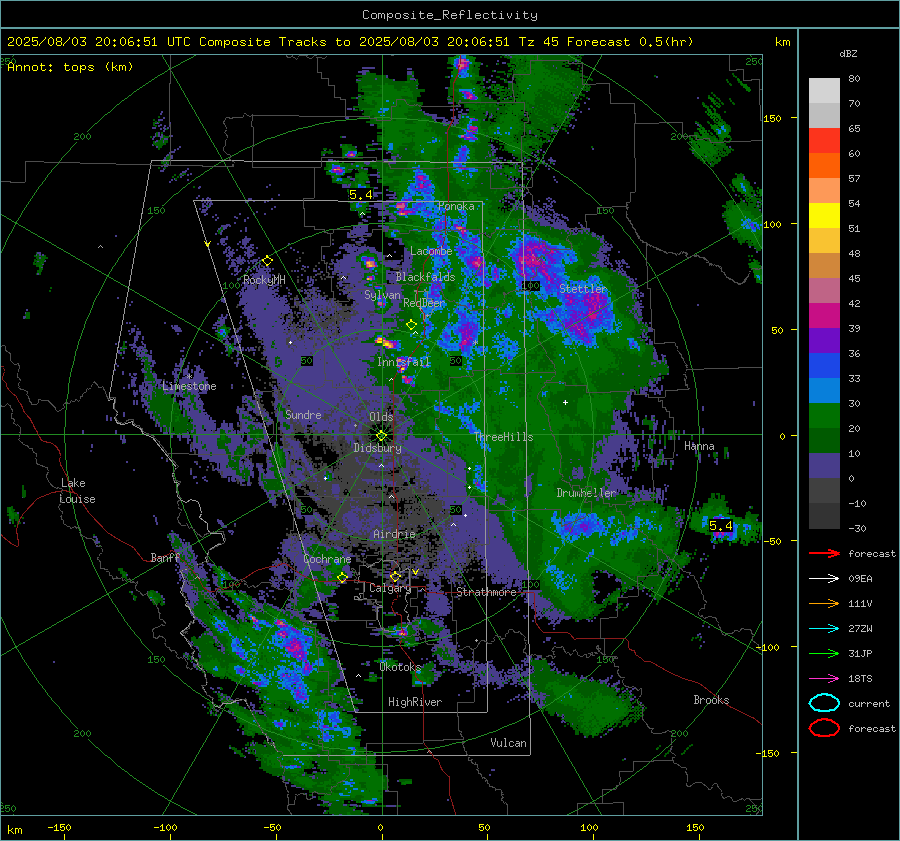Screen dimensions: 900x841
Task: Select the magenta 18TS track arrow
Action: tap(824, 679)
